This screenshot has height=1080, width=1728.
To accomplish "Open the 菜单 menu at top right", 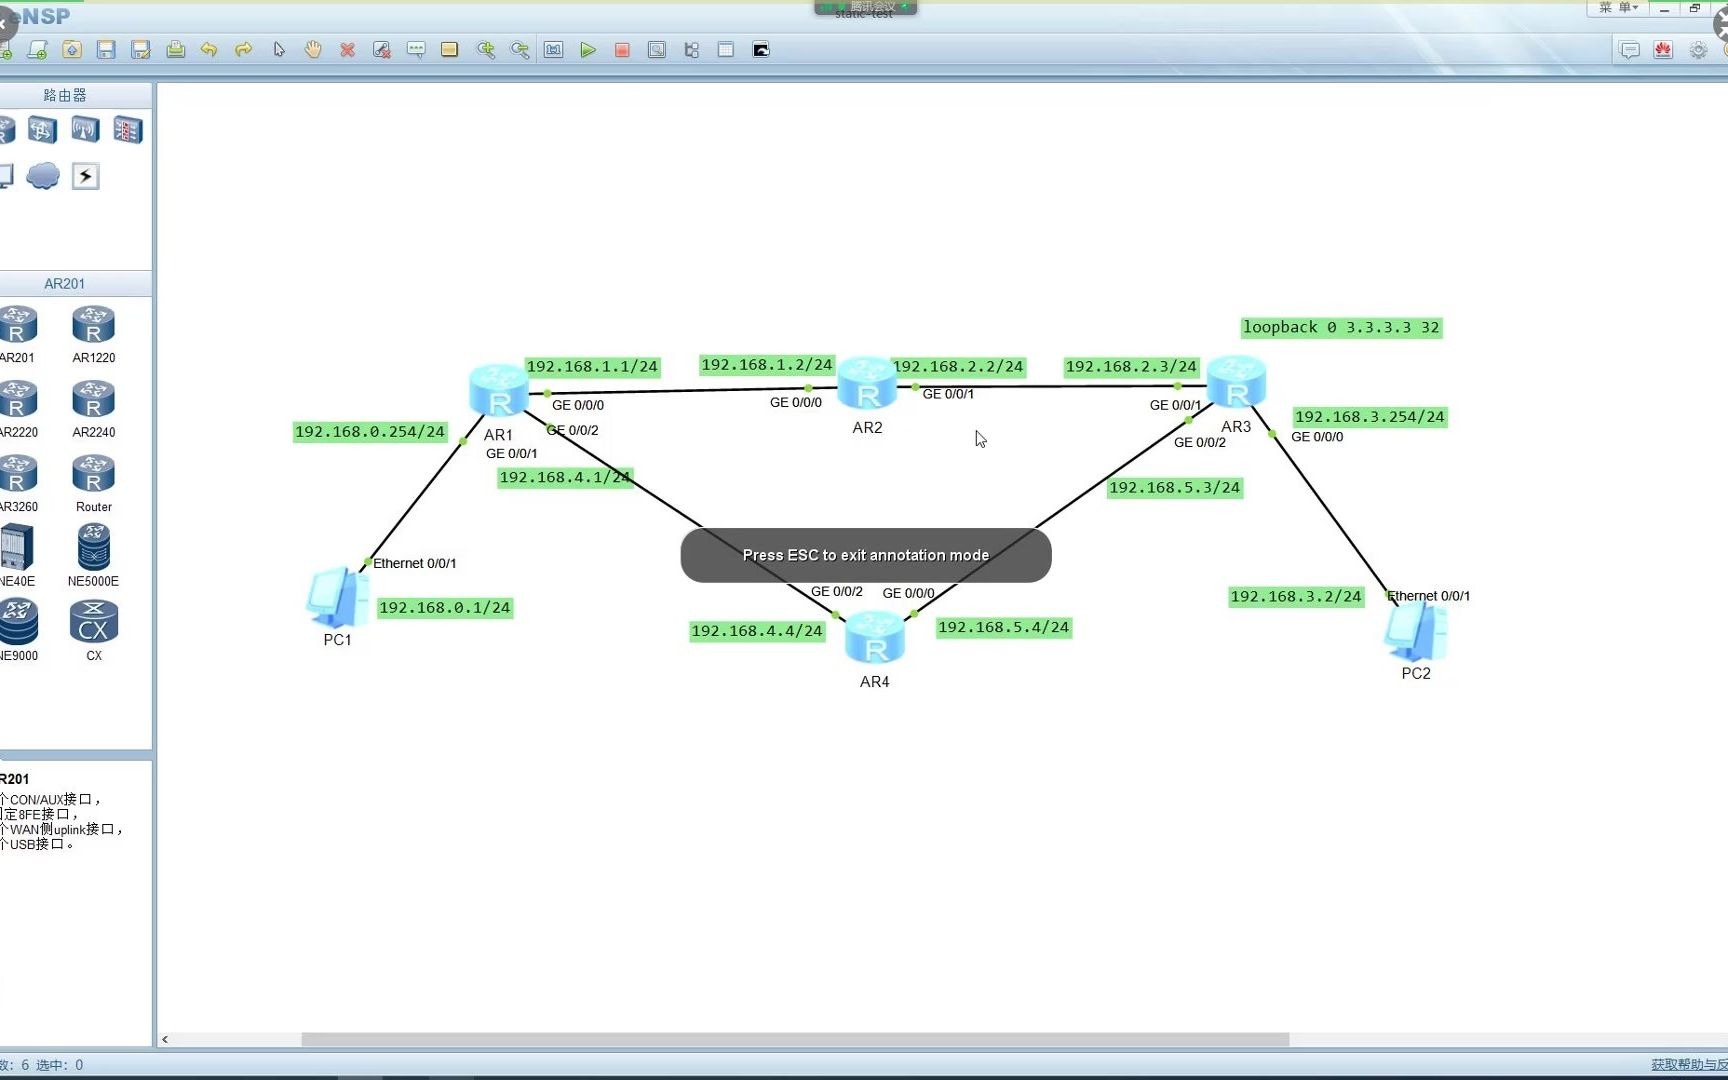I will click(1617, 8).
